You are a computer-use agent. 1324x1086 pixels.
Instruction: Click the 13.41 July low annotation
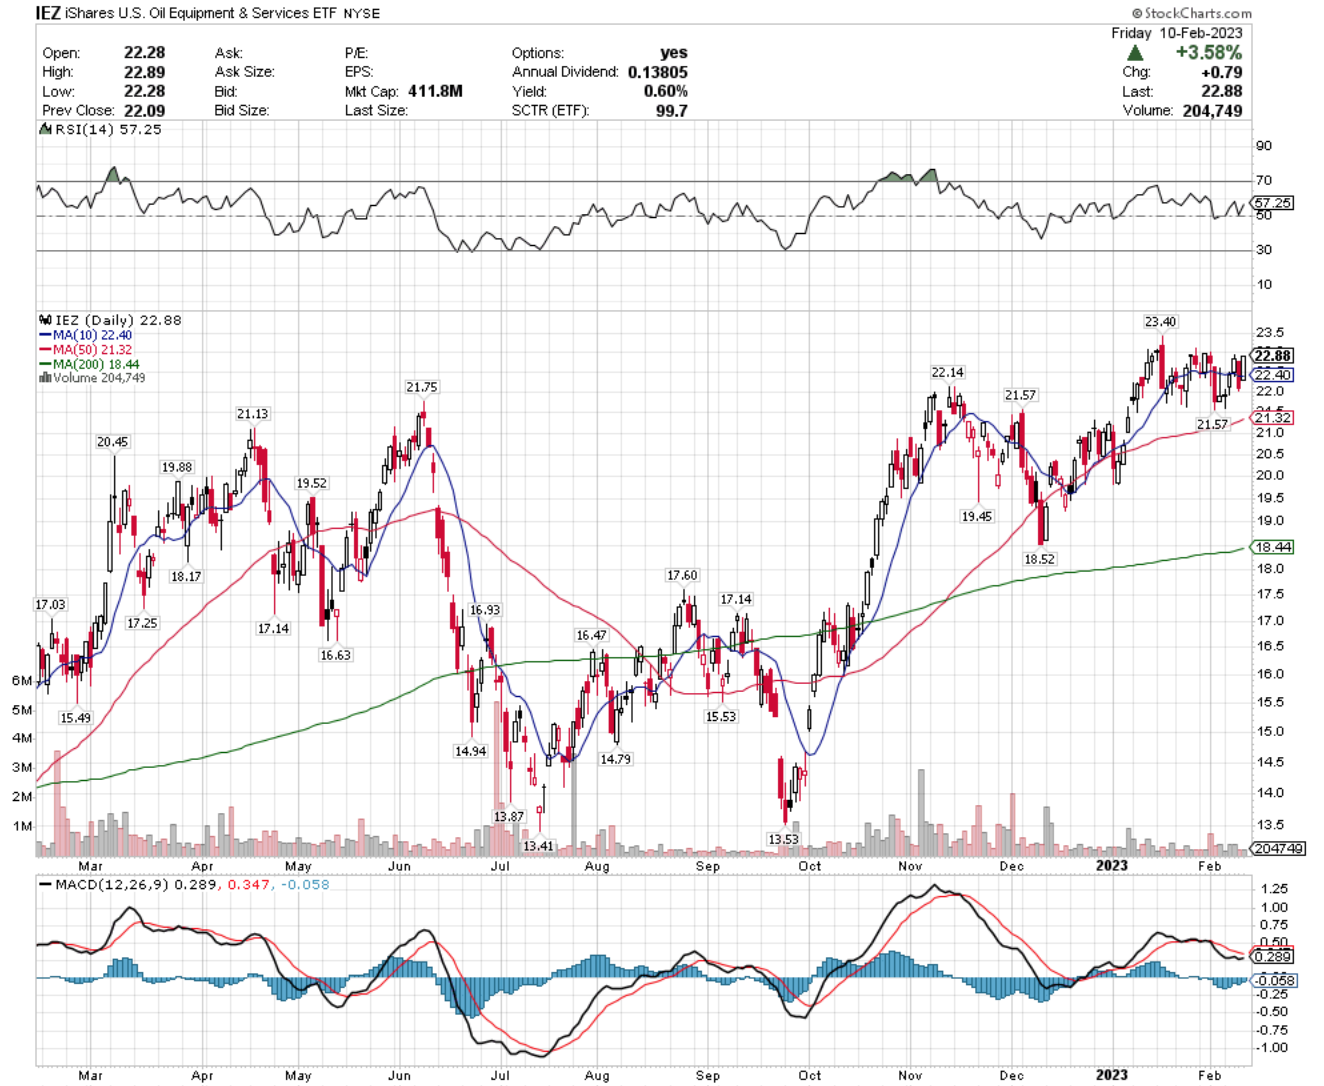pyautogui.click(x=538, y=846)
